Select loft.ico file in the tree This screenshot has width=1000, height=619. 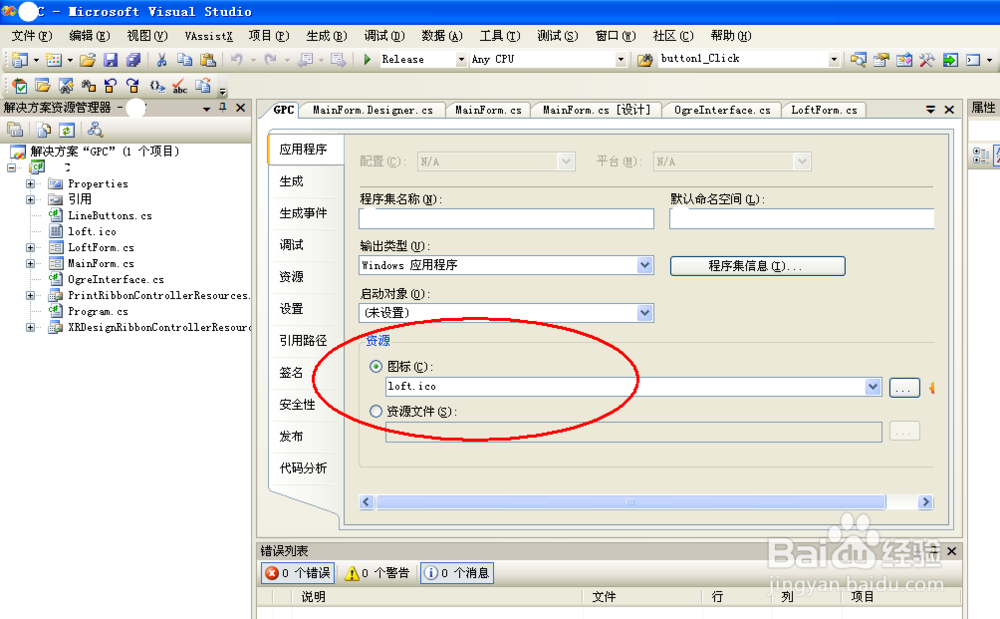pyautogui.click(x=92, y=231)
